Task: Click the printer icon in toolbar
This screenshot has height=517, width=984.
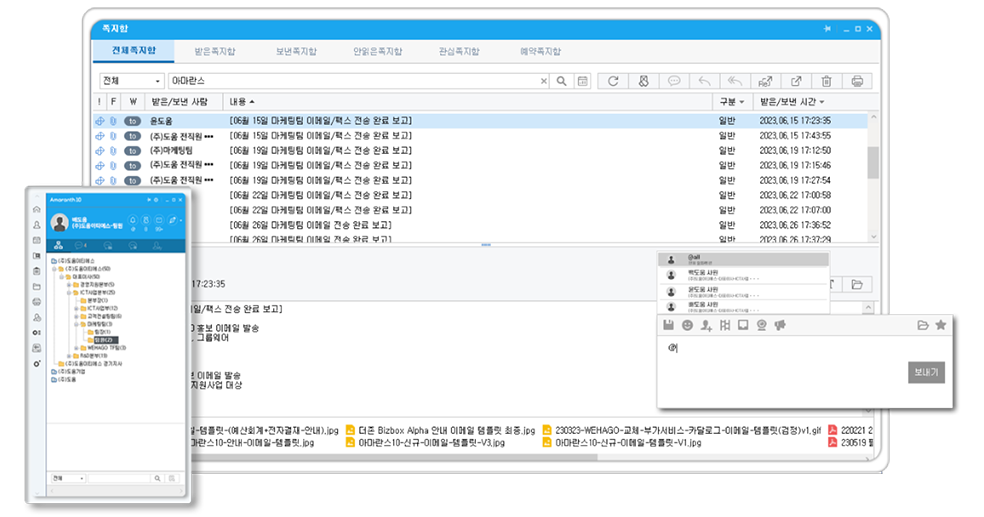Action: coord(857,81)
